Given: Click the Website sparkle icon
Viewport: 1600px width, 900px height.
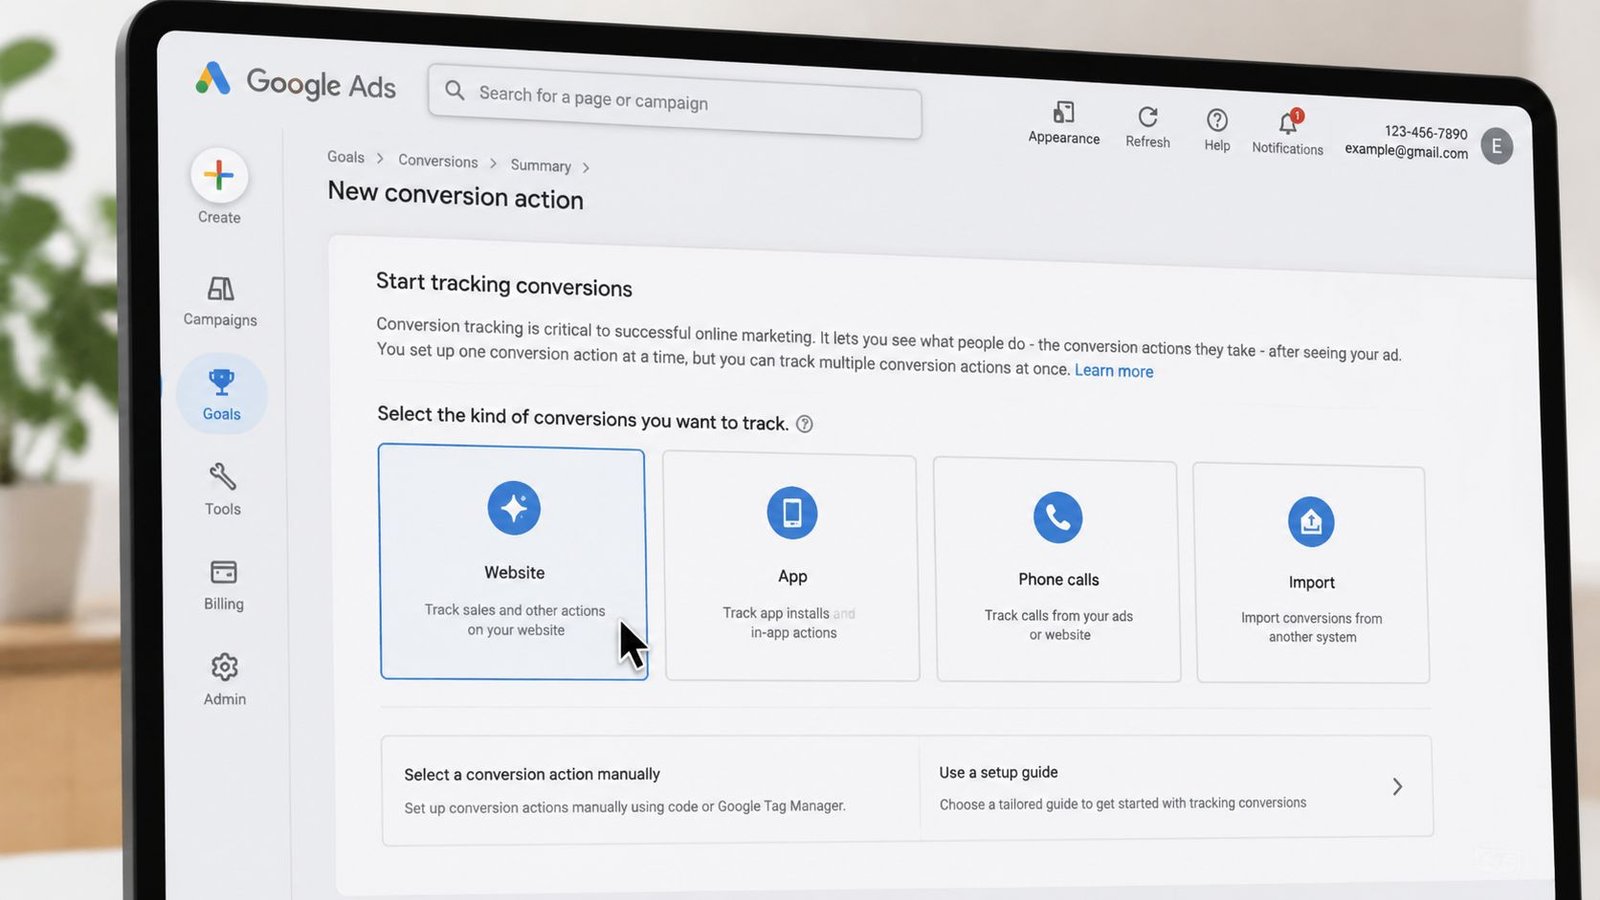Looking at the screenshot, I should click(x=514, y=508).
